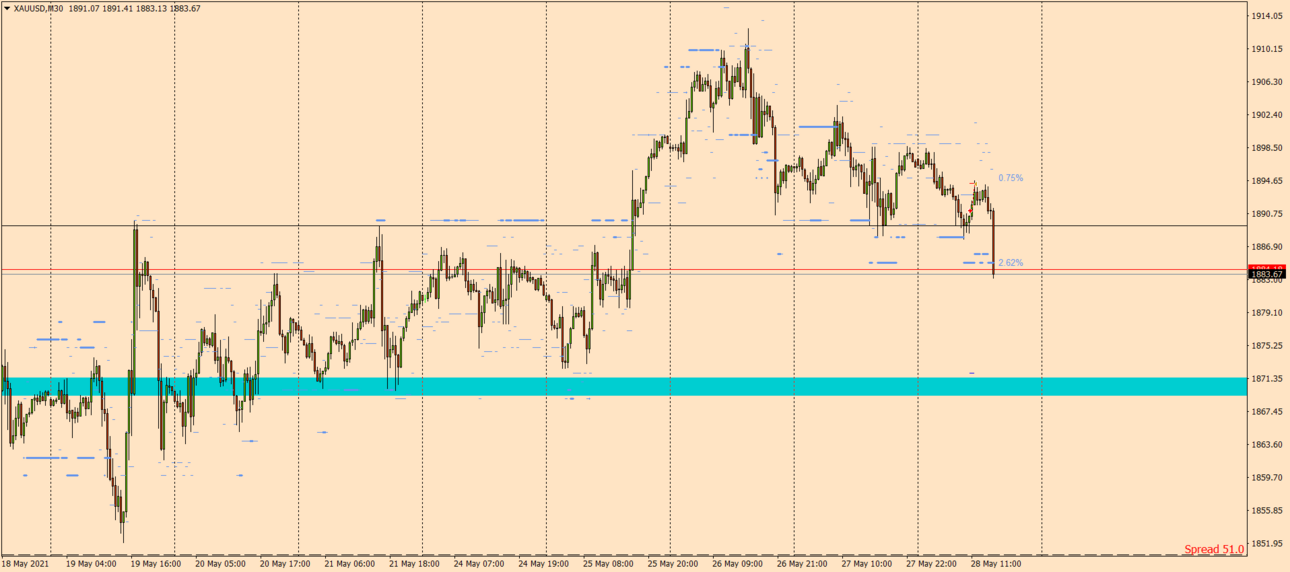
Task: Click the 27 May 10:00 time label
Action: point(867,564)
